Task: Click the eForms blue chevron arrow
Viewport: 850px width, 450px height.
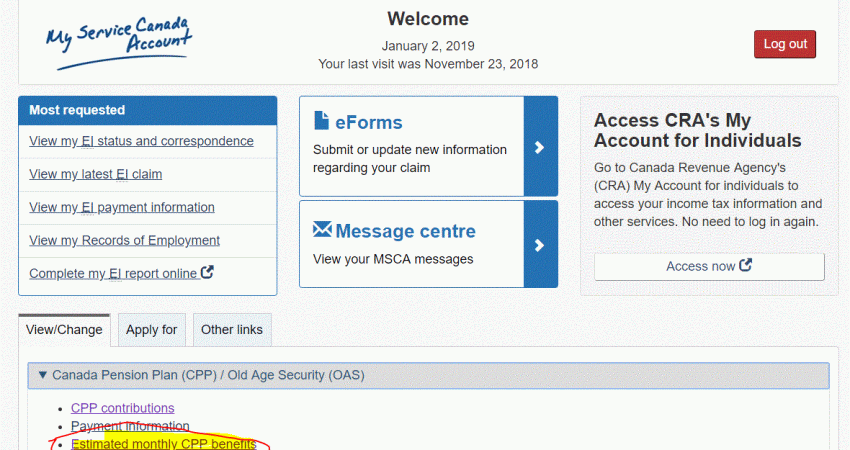Action: point(540,147)
